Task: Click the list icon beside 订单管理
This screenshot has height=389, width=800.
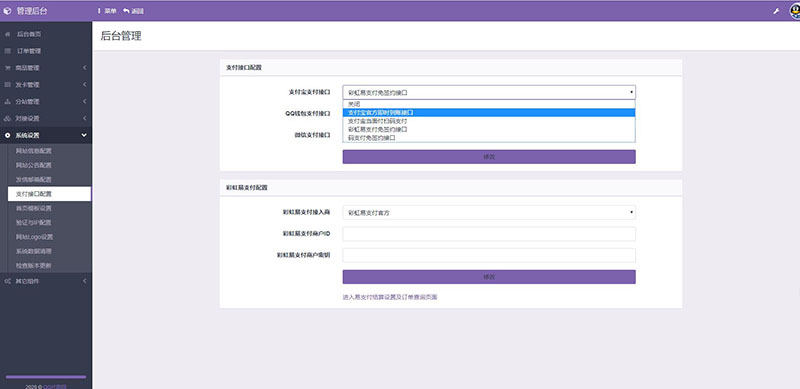Action: click(x=7, y=51)
